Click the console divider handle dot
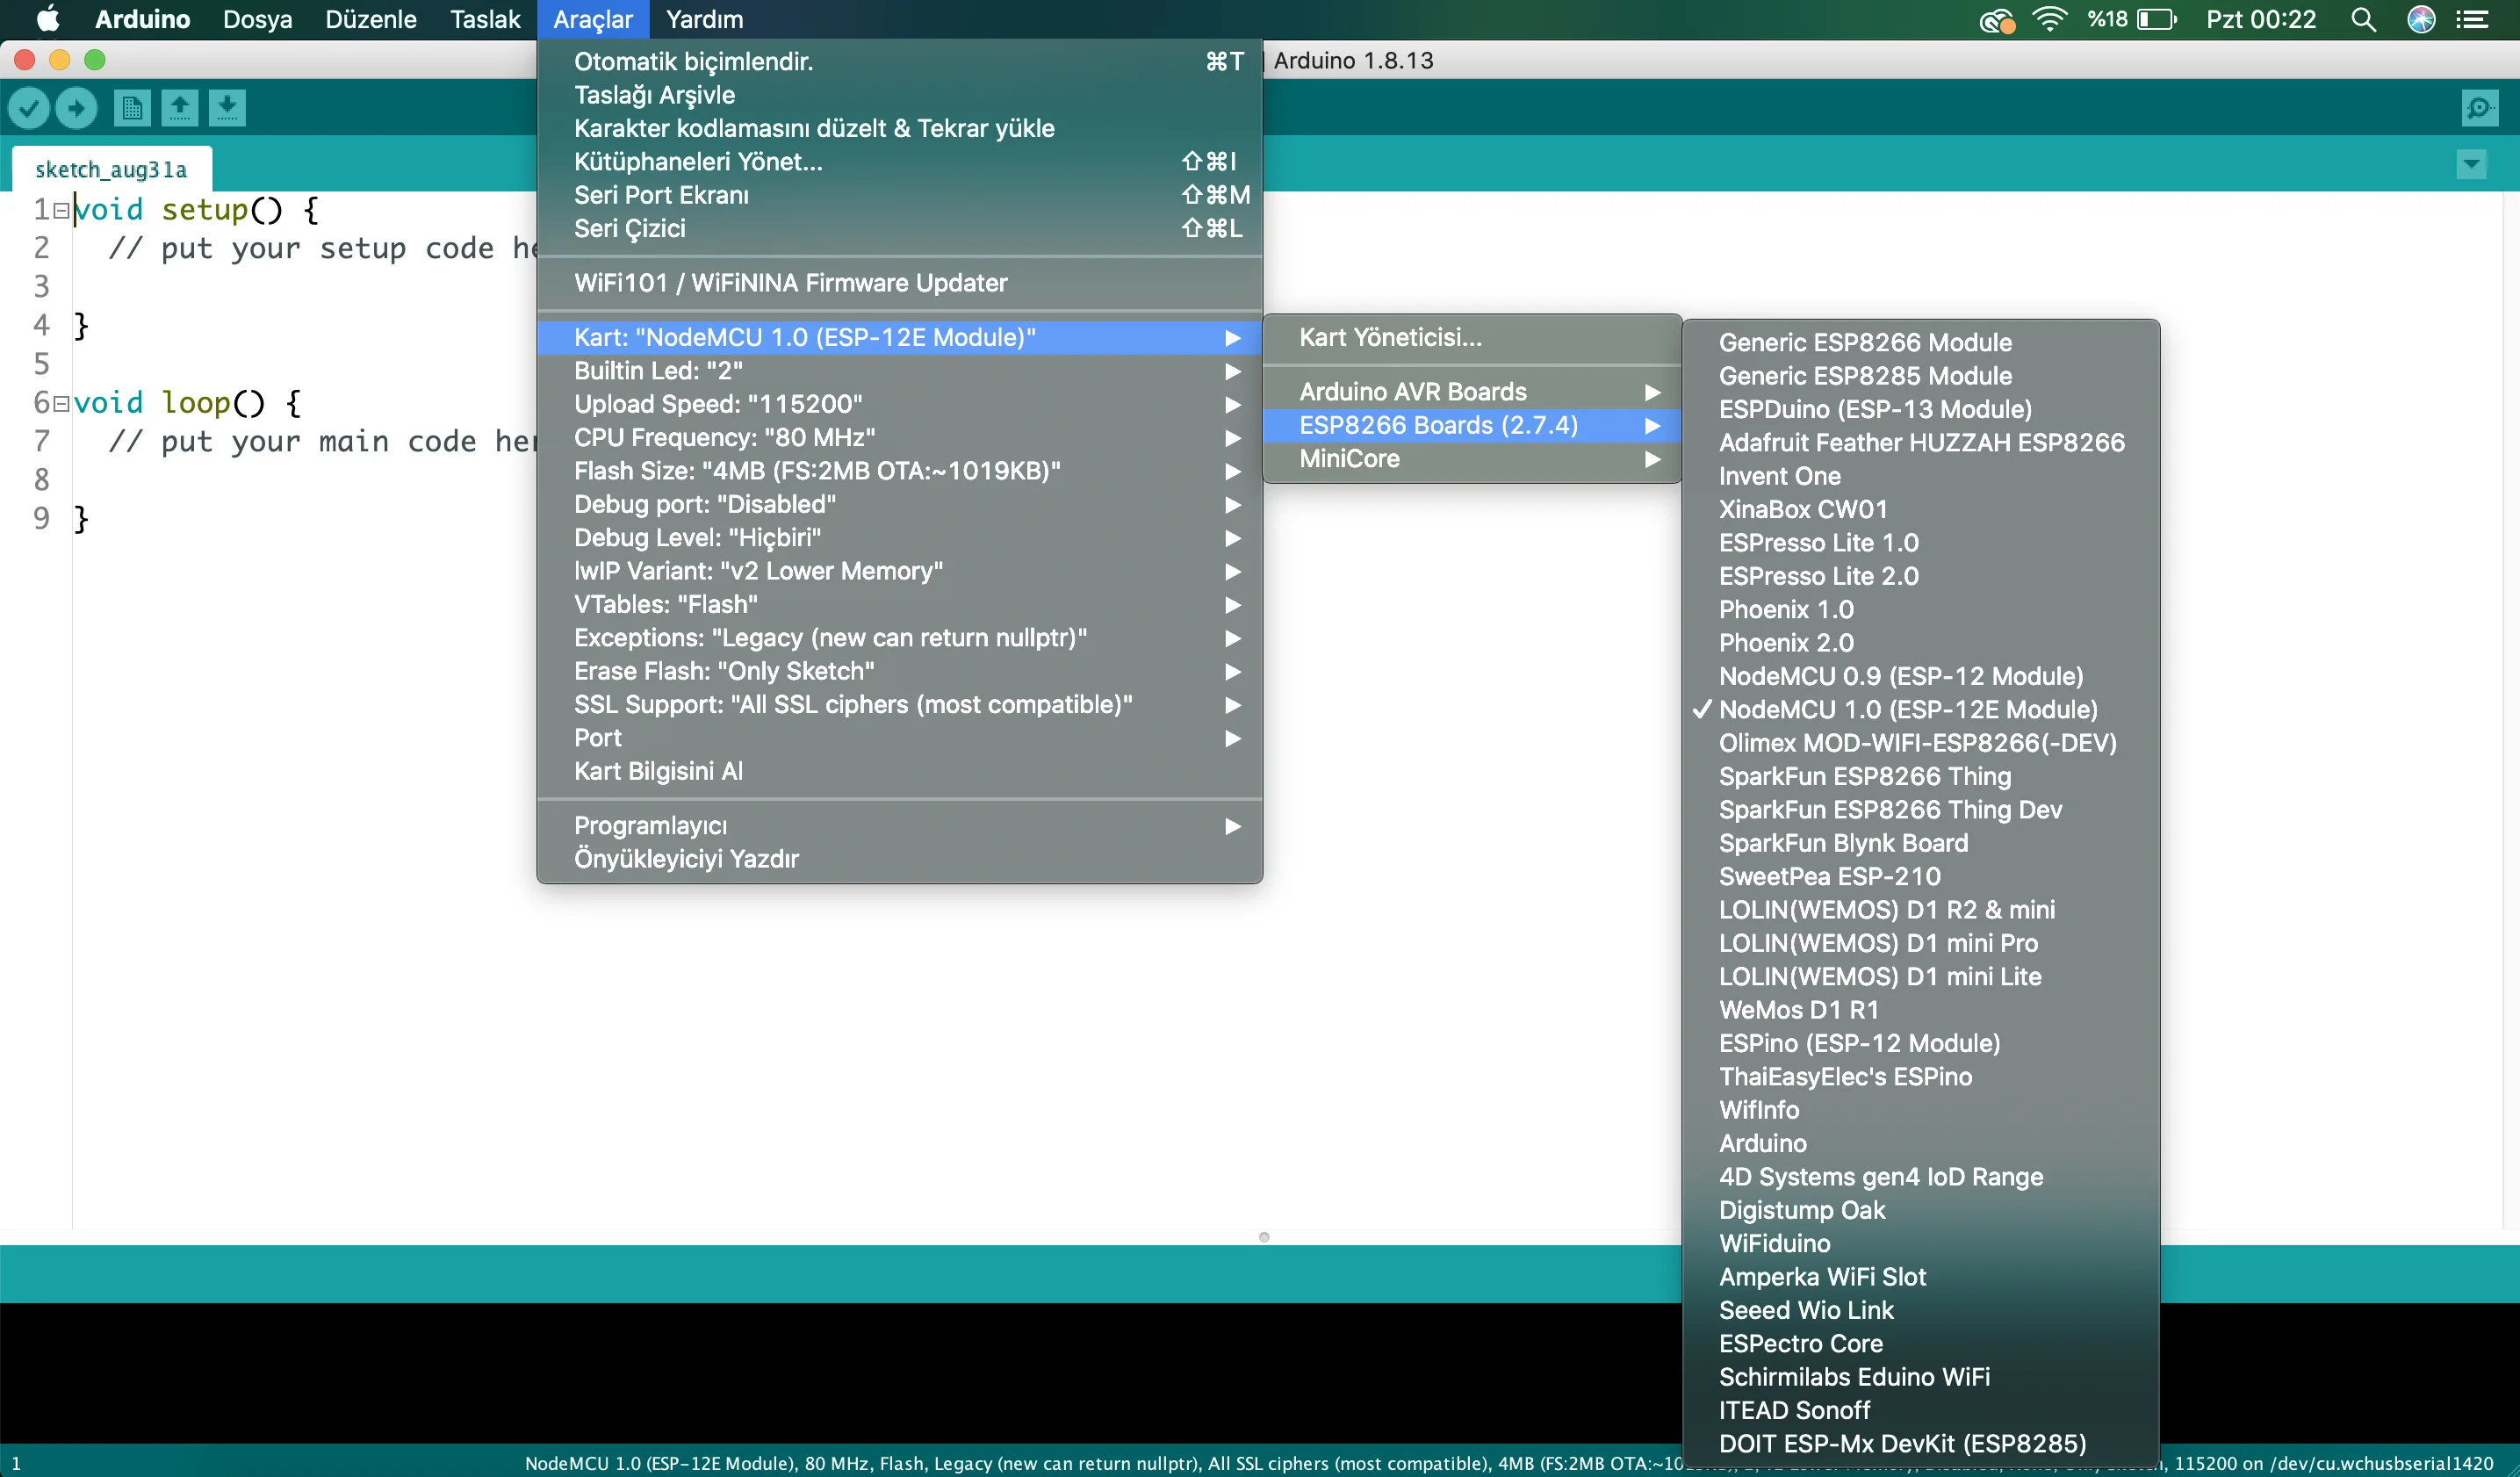The height and width of the screenshot is (1477, 2520). (1264, 1237)
